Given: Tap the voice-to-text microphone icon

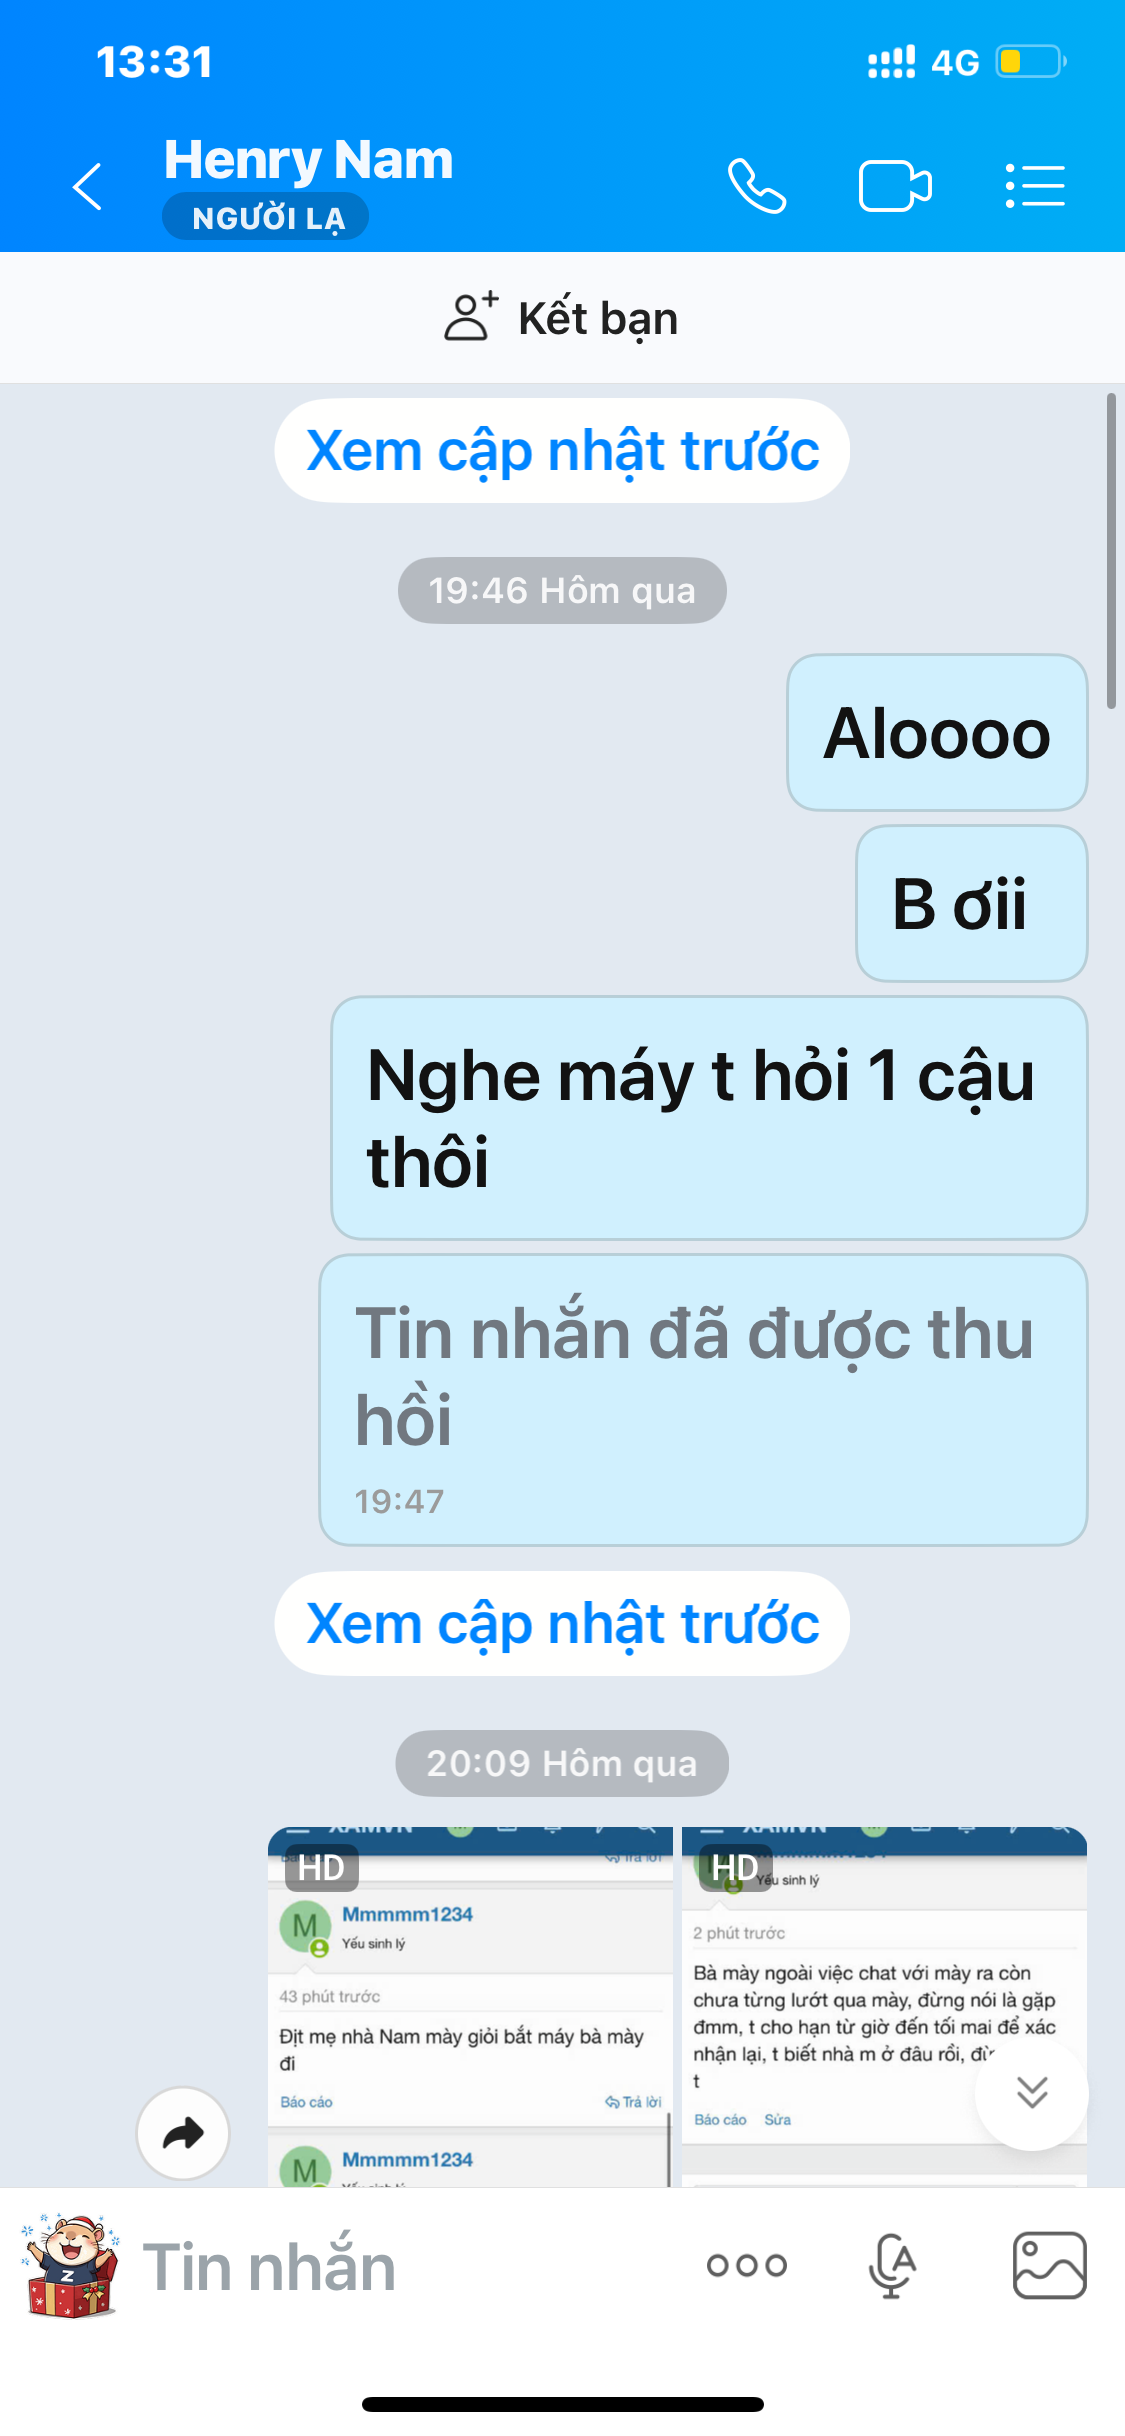Looking at the screenshot, I should pos(892,2265).
